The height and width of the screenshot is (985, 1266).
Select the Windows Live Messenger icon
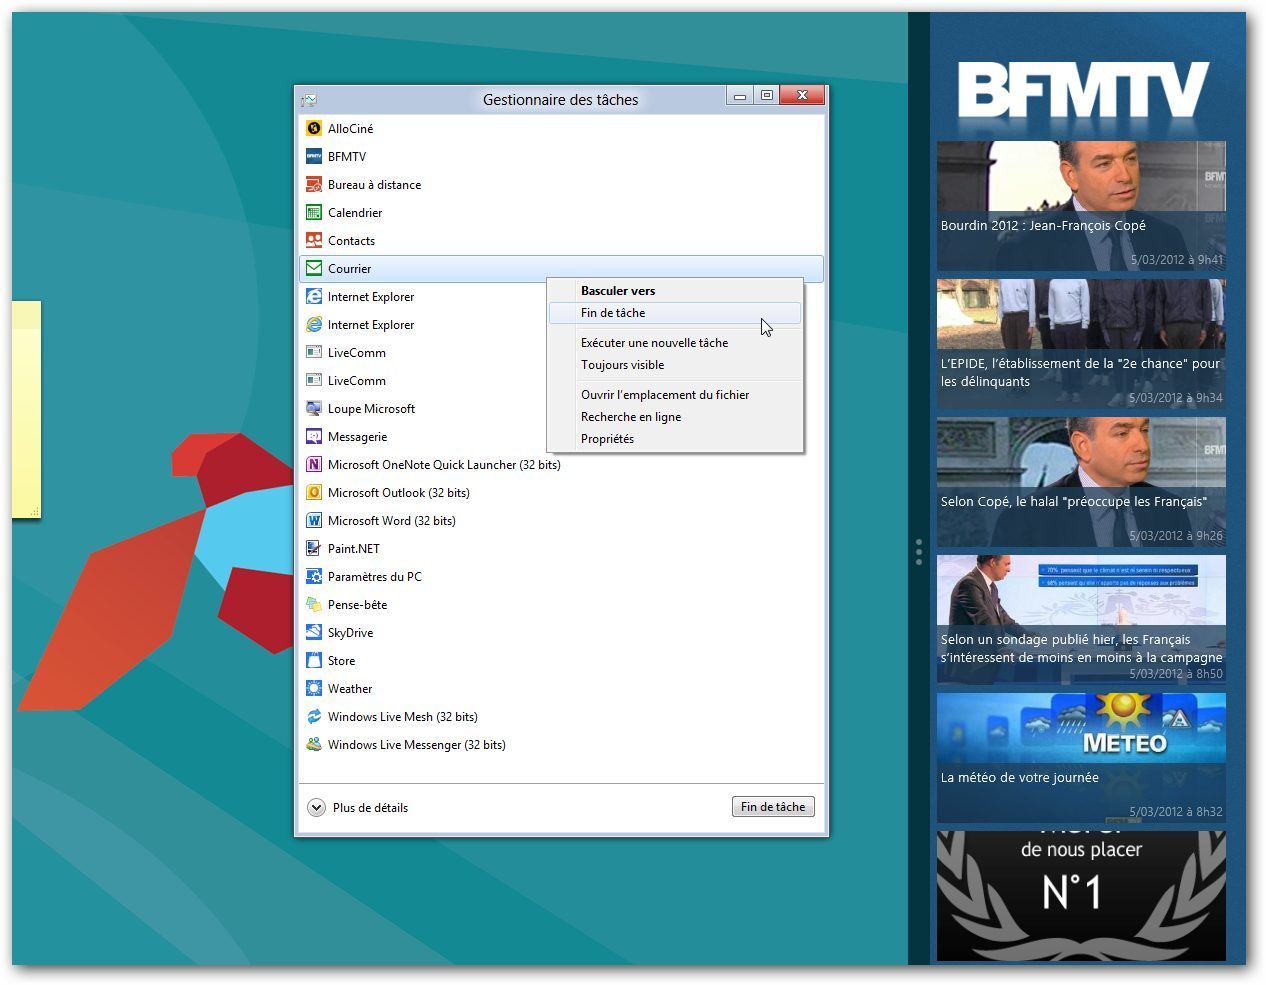314,744
